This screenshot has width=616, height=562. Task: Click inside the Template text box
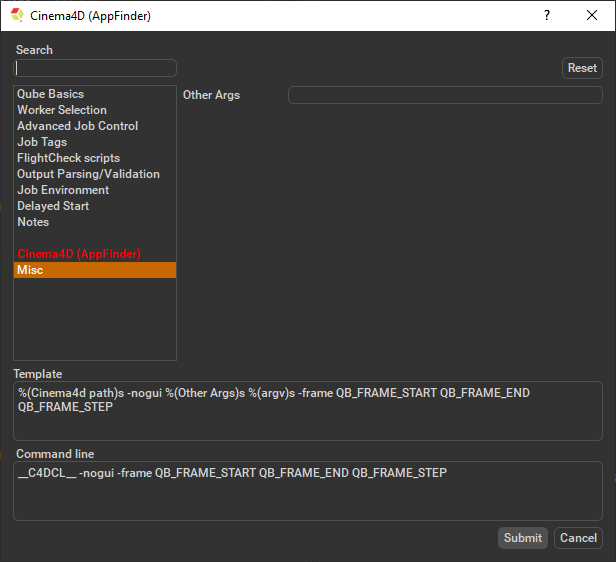(x=308, y=411)
